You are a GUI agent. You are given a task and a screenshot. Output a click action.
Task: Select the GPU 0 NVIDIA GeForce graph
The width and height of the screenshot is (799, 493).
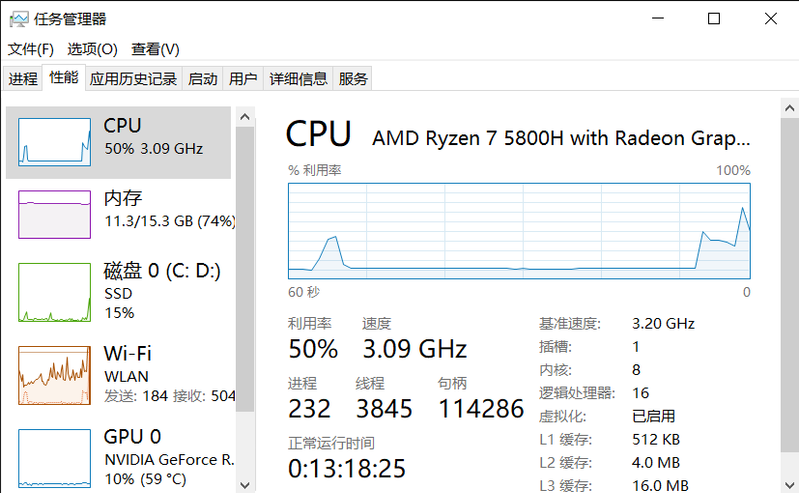click(x=55, y=458)
